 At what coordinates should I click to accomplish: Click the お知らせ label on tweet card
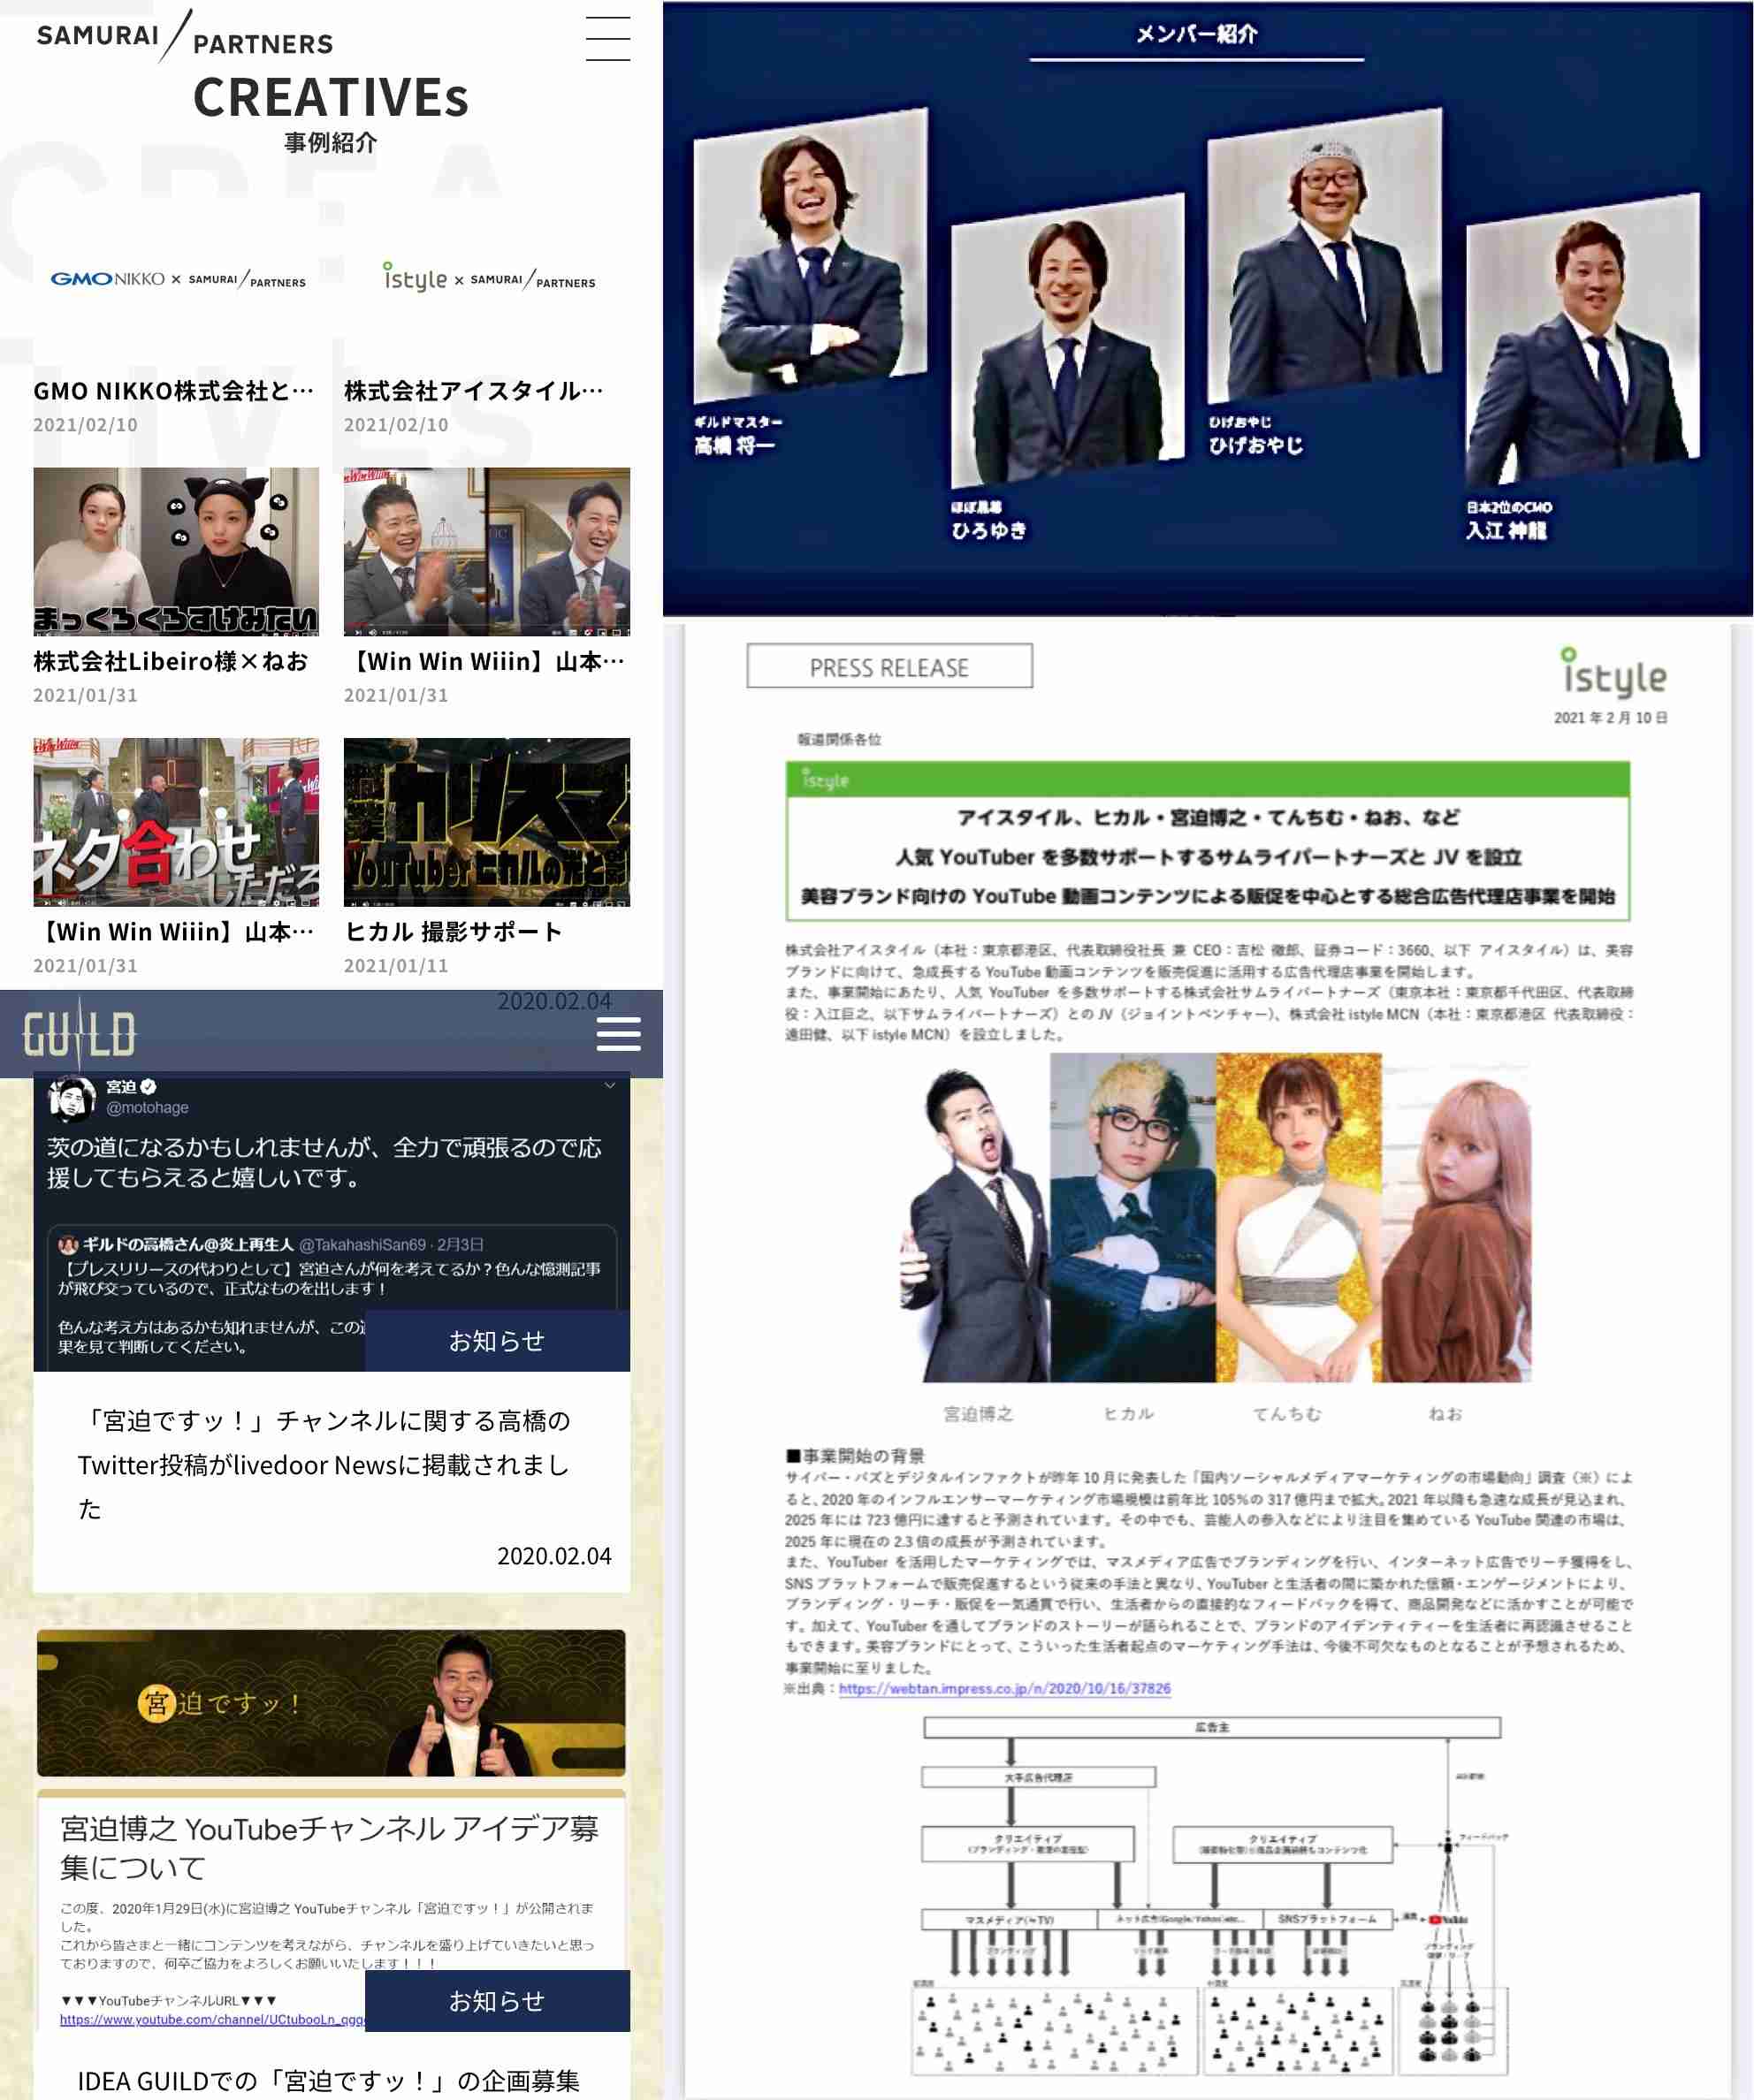(x=497, y=1341)
